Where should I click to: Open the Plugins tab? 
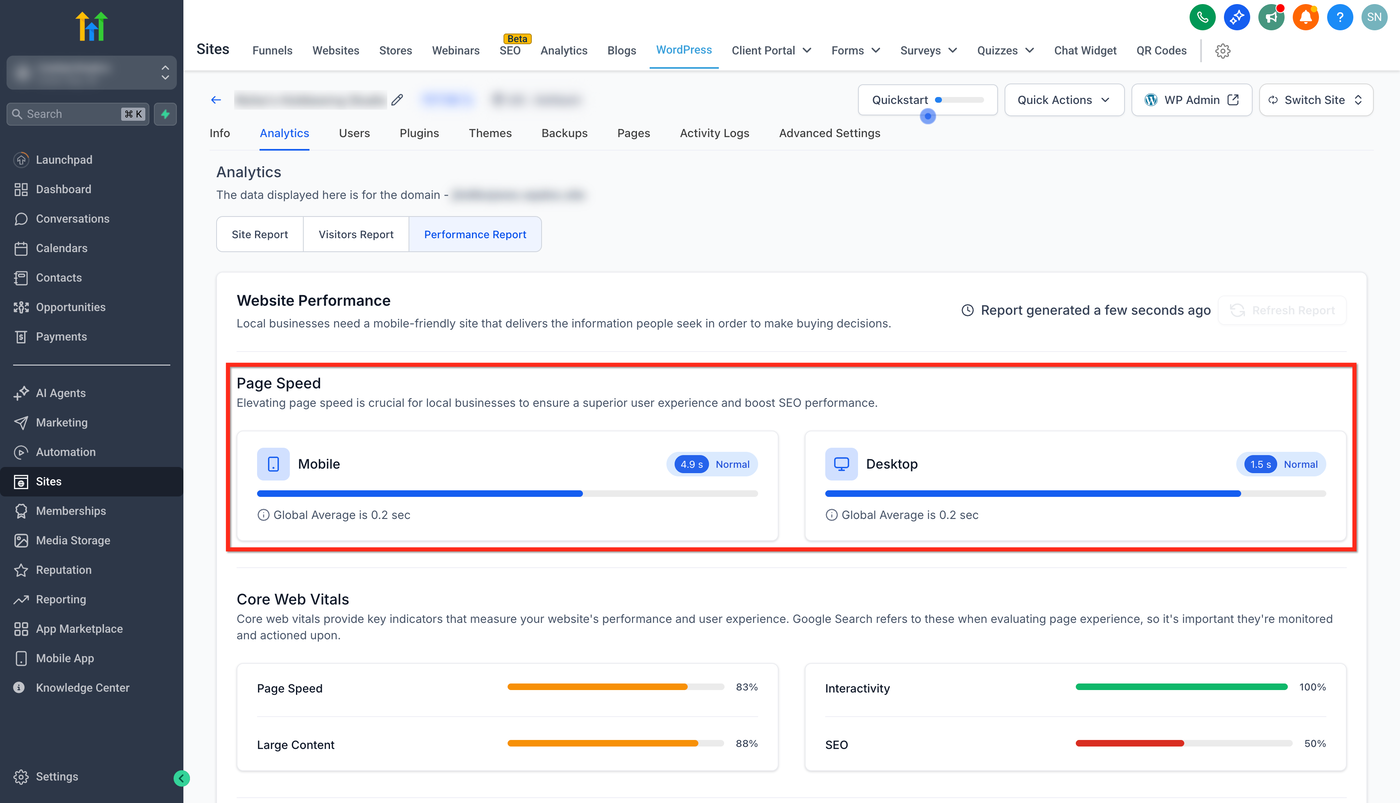click(419, 133)
